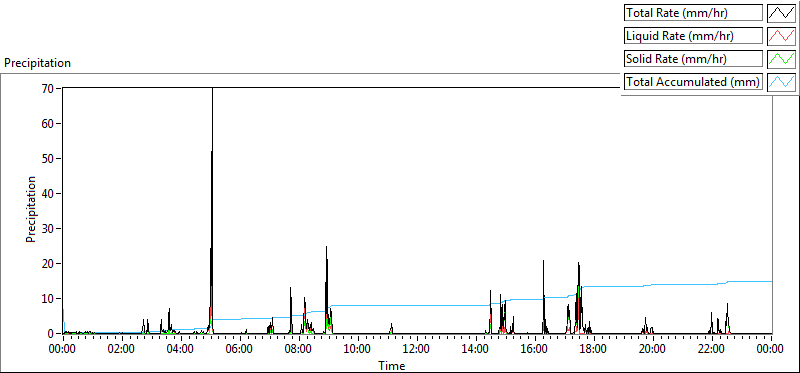Image resolution: width=800 pixels, height=373 pixels.
Task: Click the Time axis title
Action: tap(392, 365)
